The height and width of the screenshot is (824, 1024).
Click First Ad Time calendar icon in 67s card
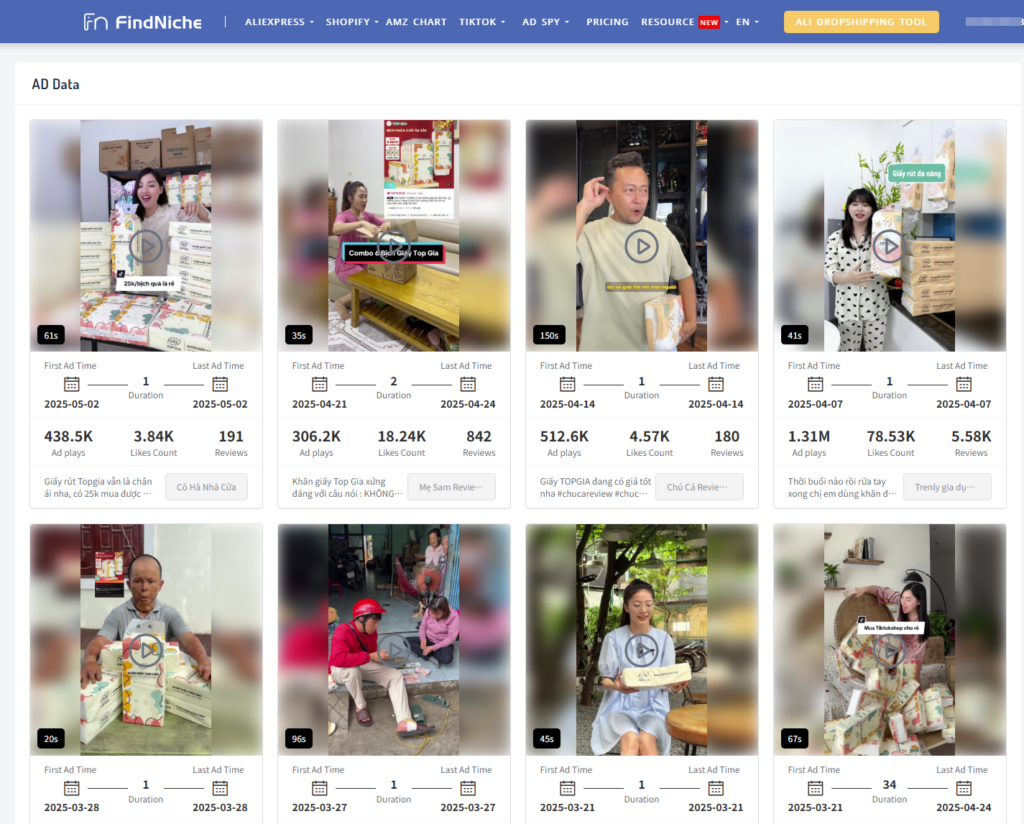coord(815,788)
